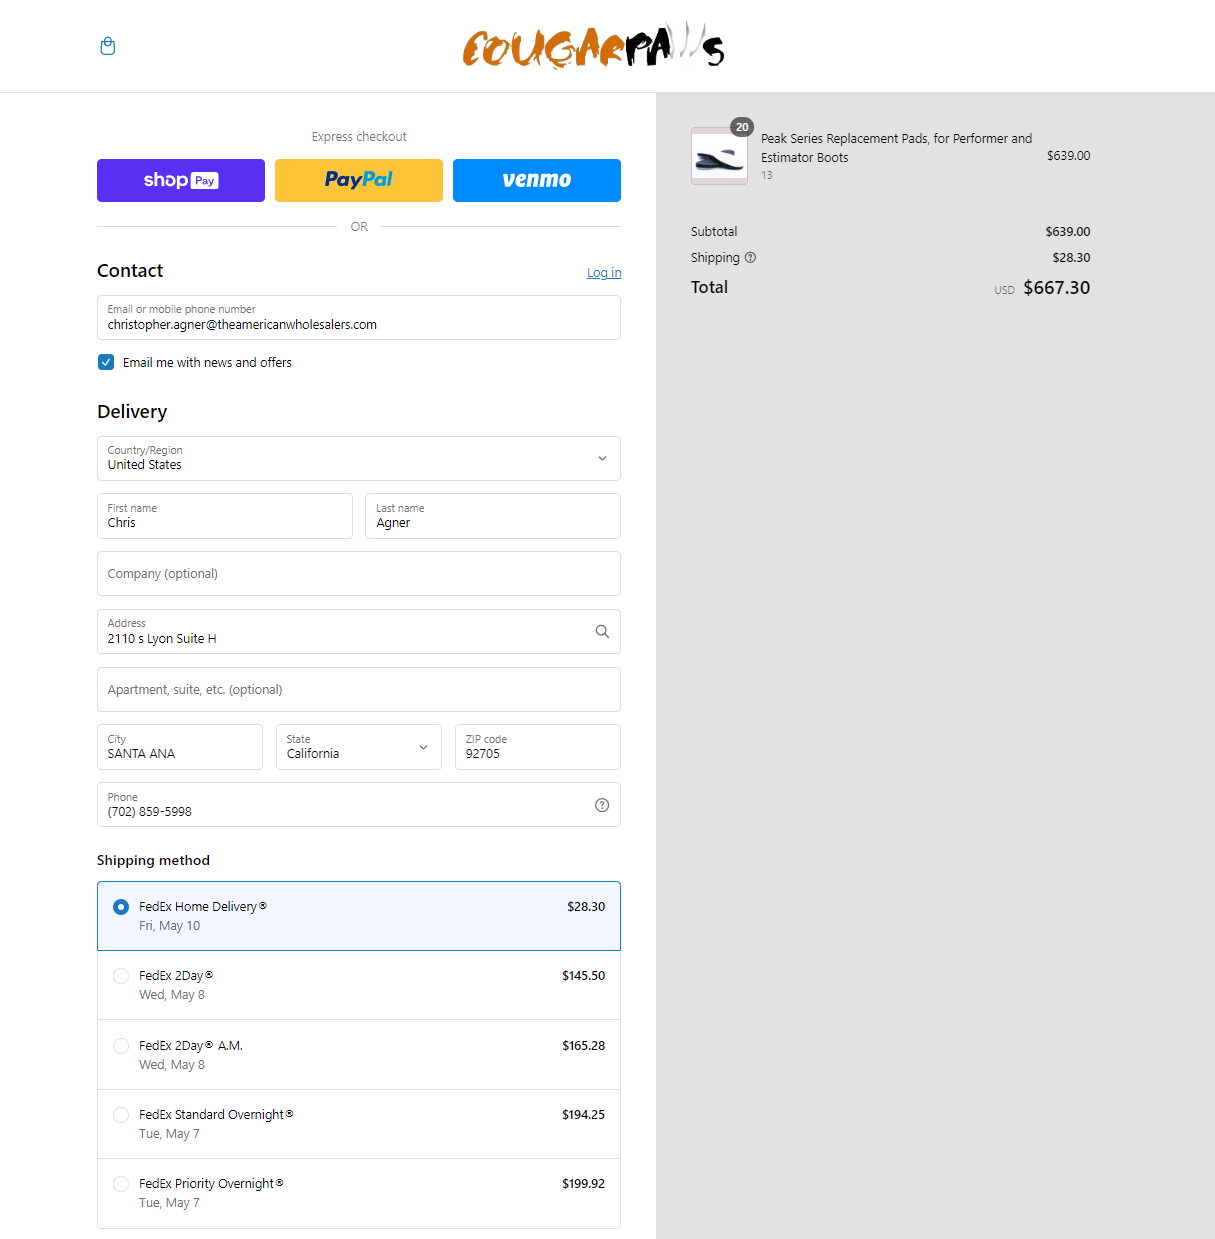
Task: Click the address search magnifier icon
Action: (602, 631)
